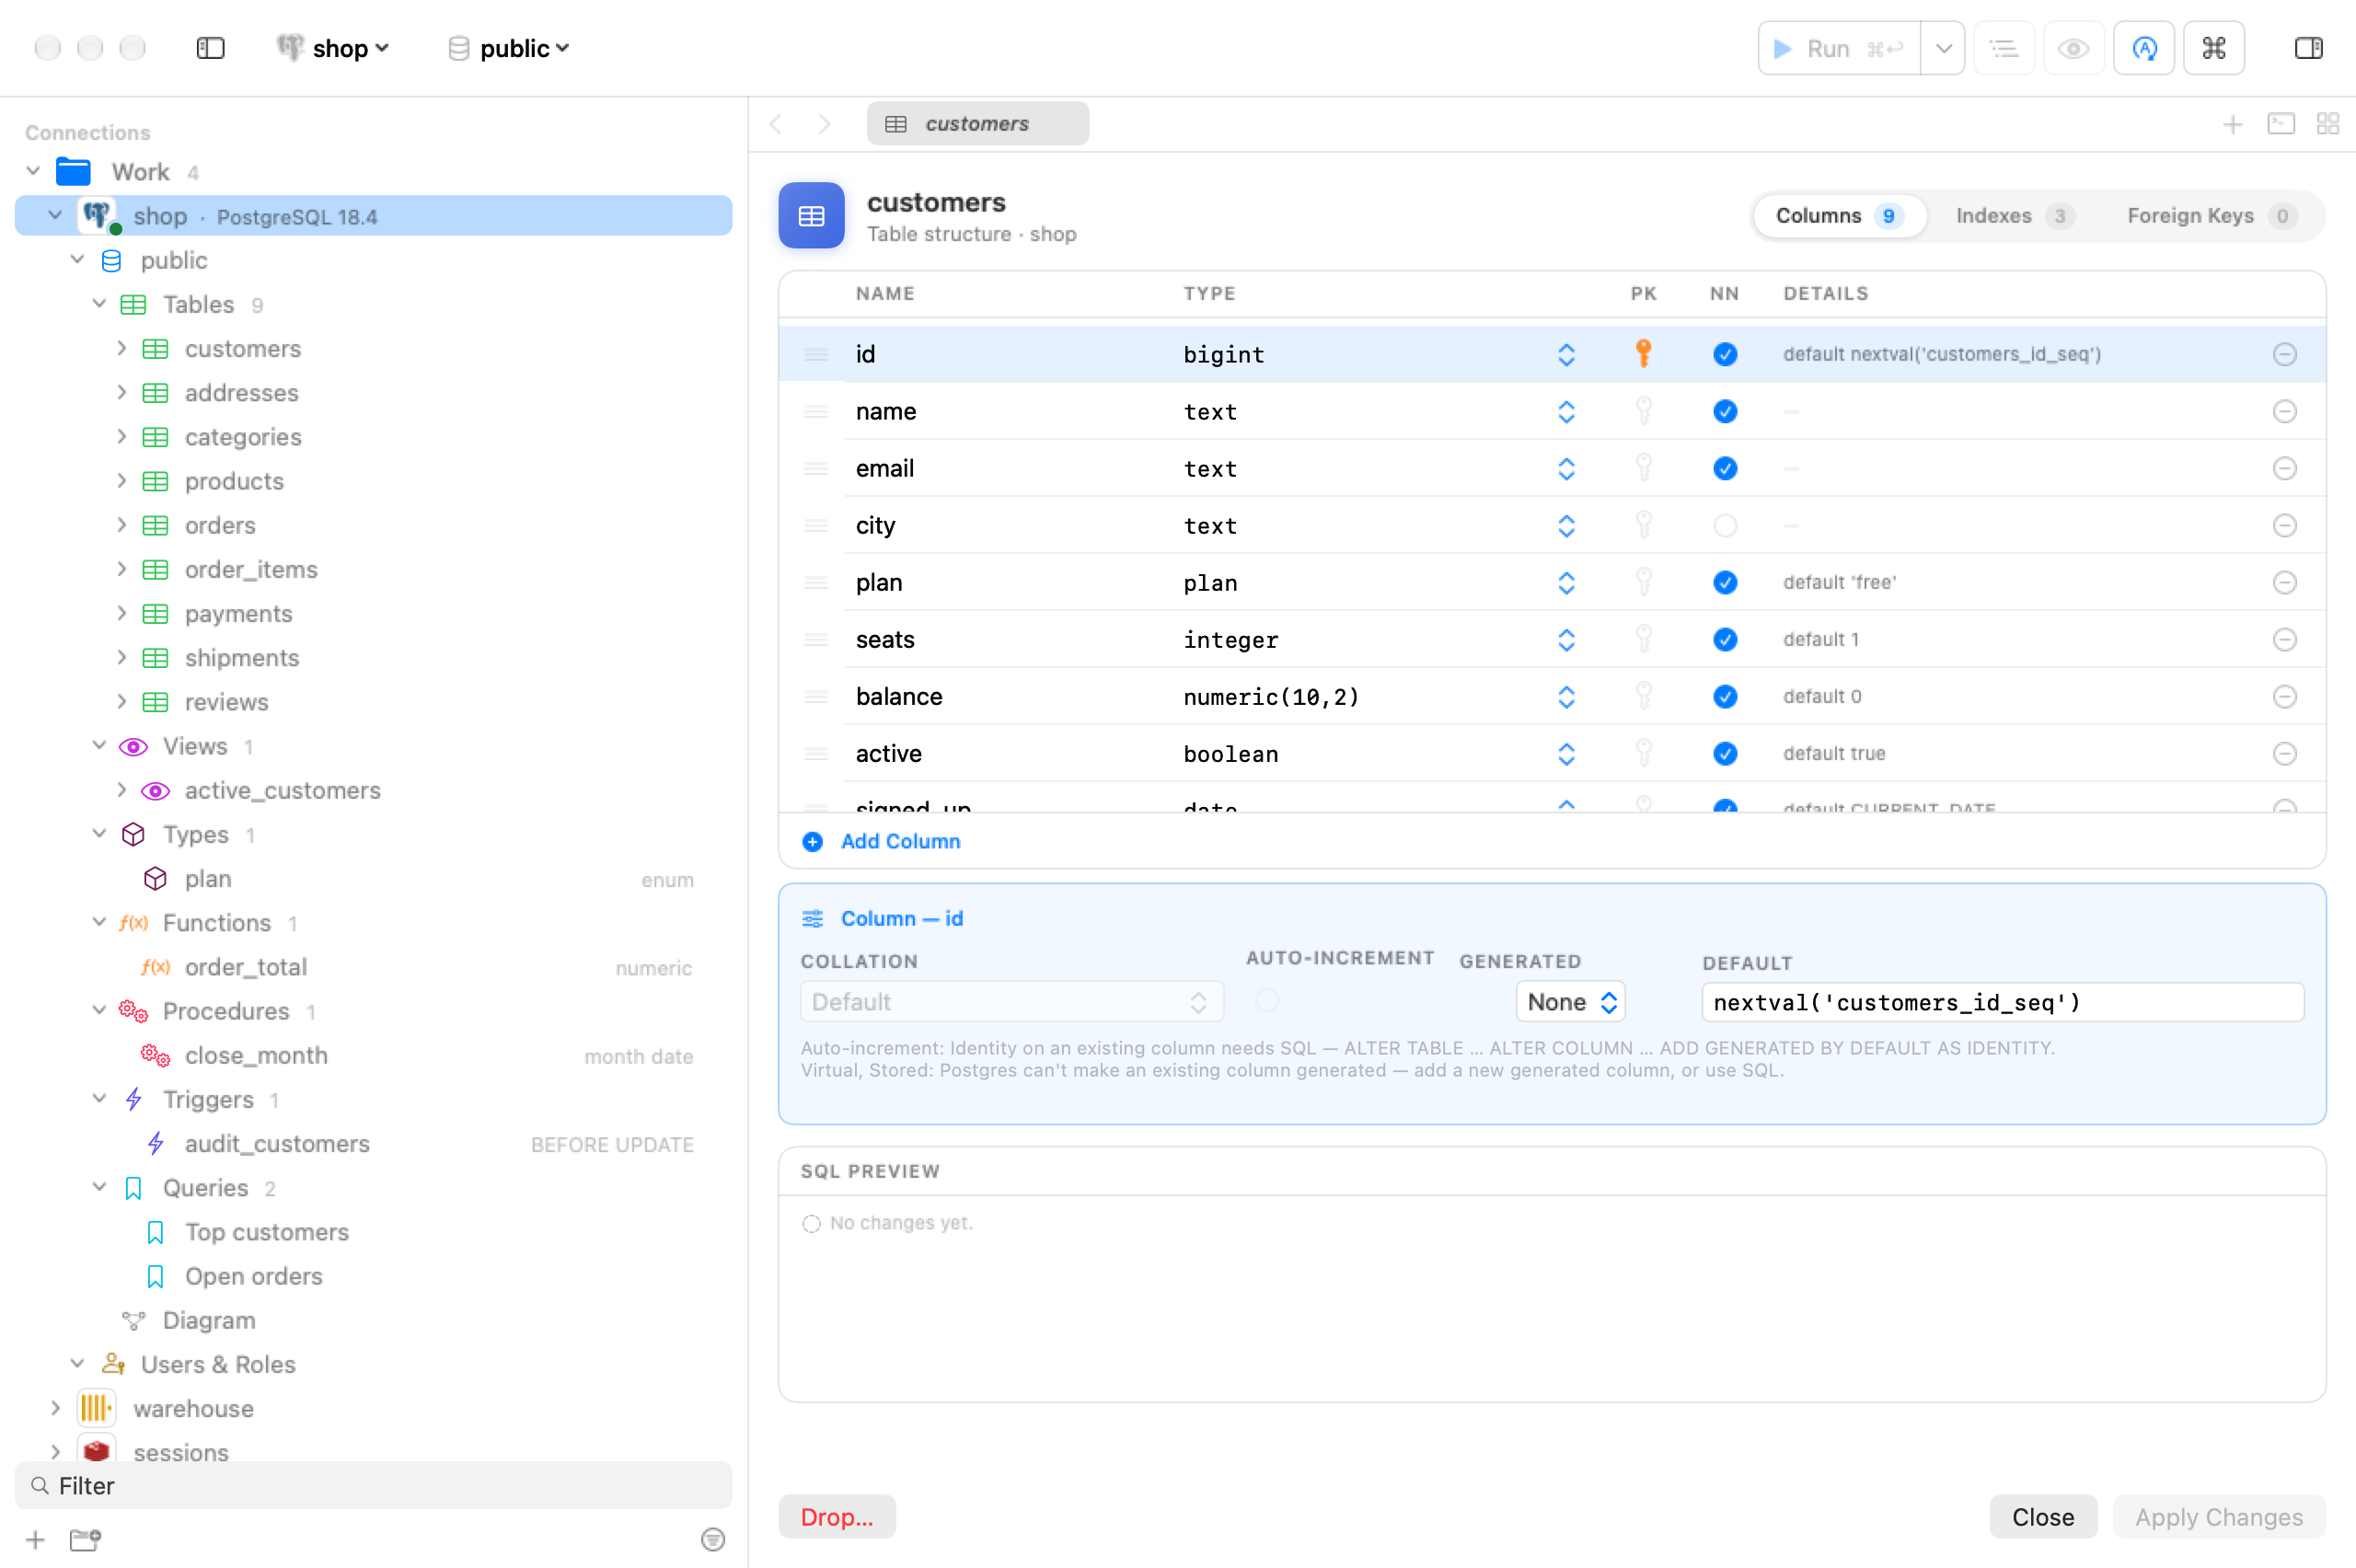Collapse the Work connections folder
This screenshot has width=2356, height=1568.
click(x=33, y=171)
